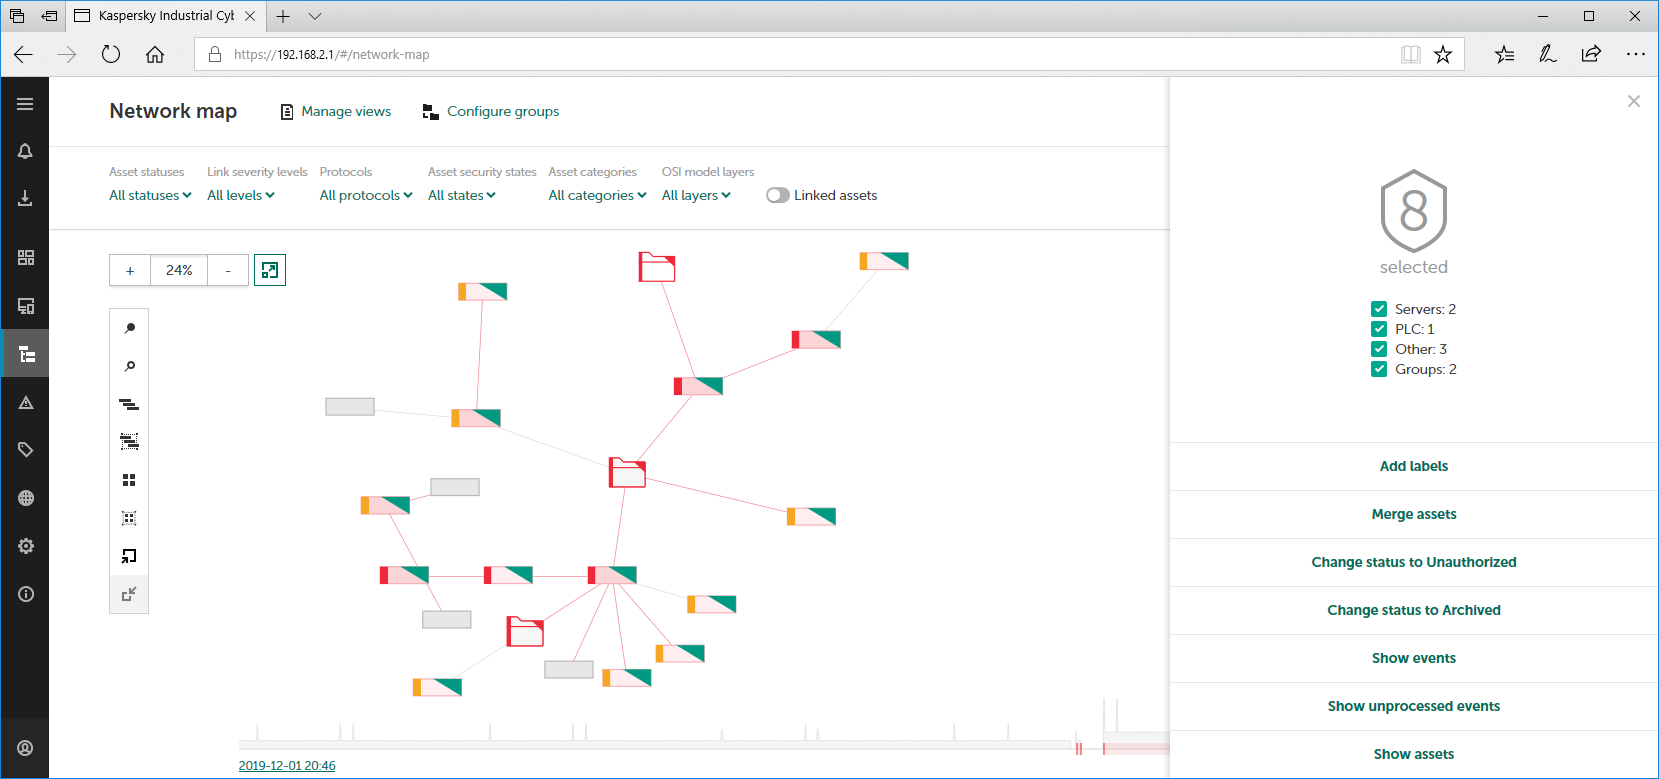Open the Assets section in sidebar

point(25,306)
